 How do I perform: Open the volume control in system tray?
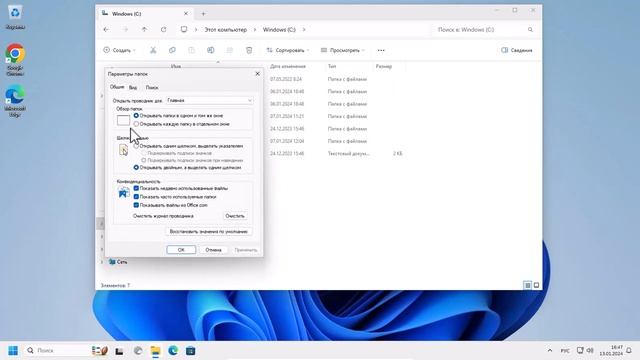point(590,350)
